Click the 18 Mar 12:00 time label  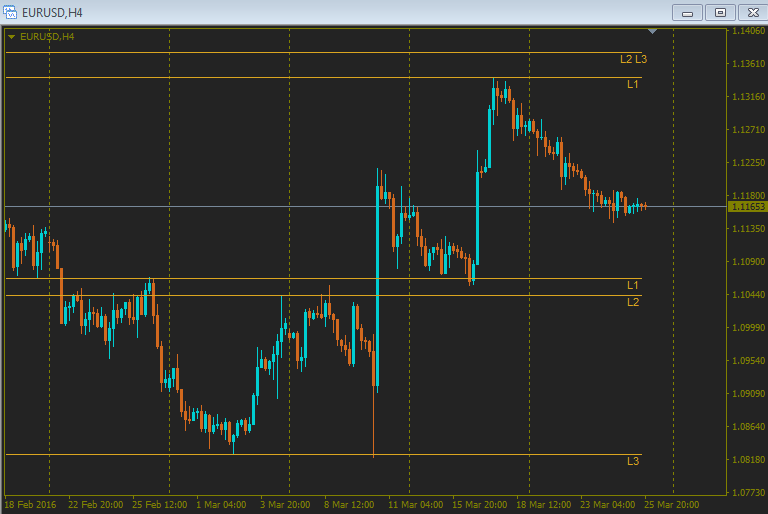click(x=544, y=505)
